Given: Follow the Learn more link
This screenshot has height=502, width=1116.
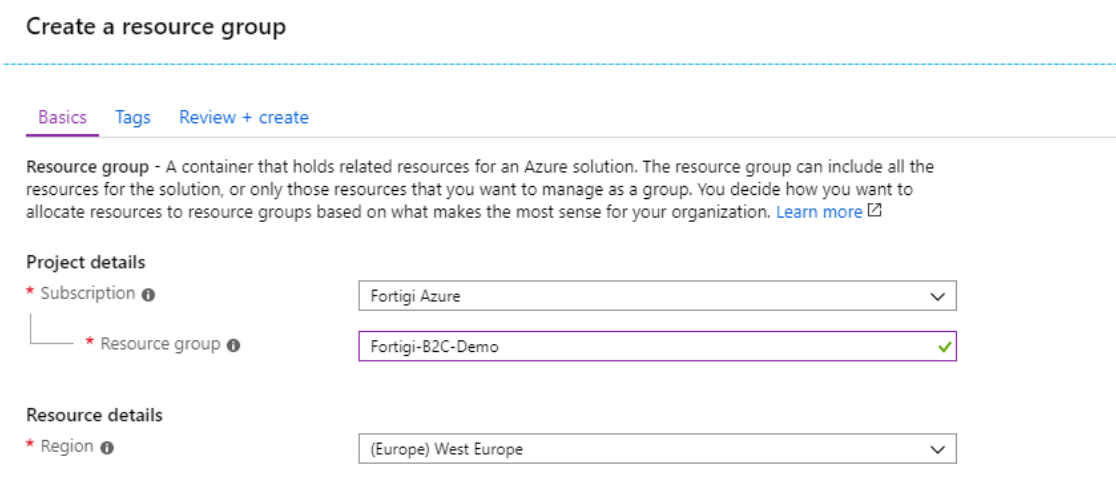Looking at the screenshot, I should 818,212.
